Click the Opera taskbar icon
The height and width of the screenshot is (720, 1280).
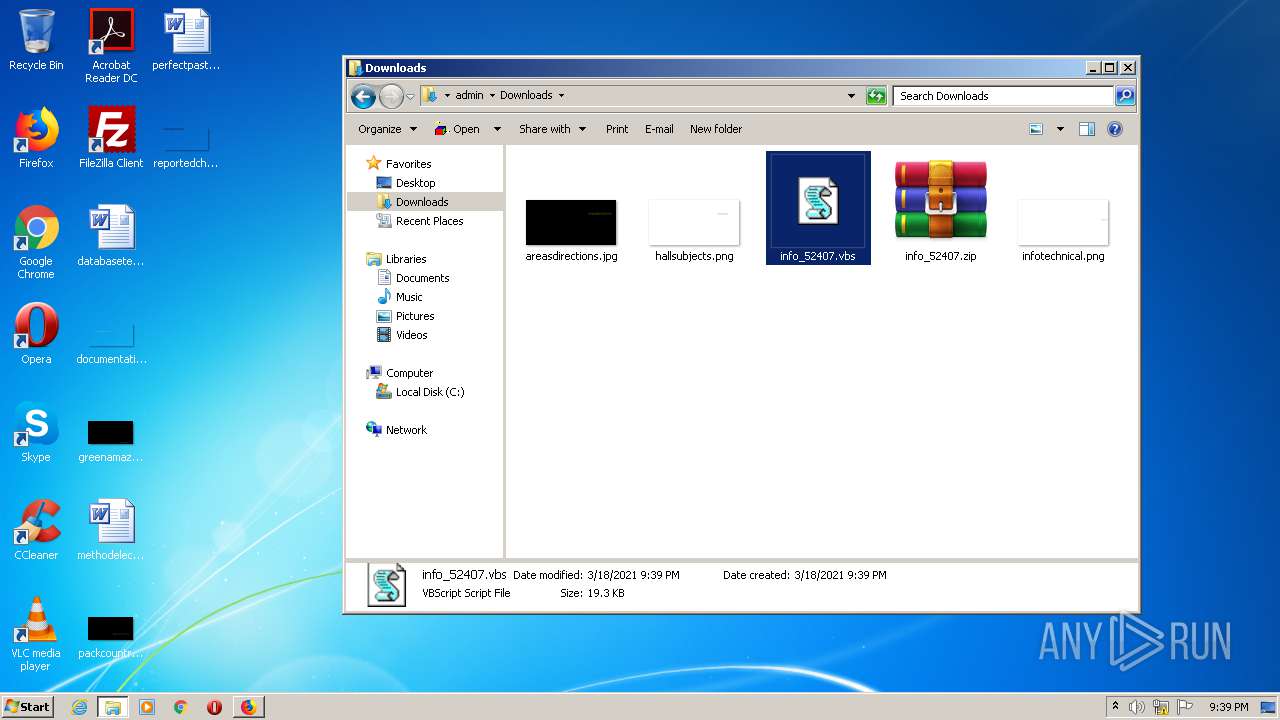214,707
